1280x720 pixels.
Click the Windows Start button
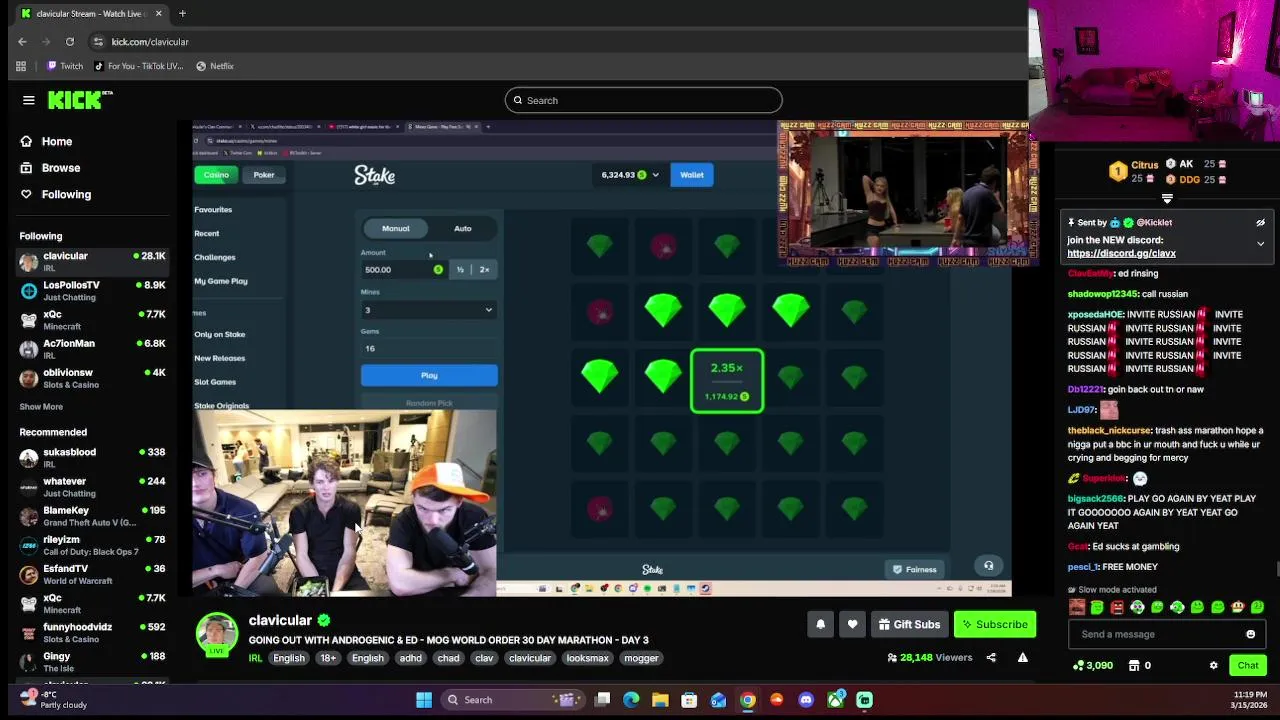pos(424,700)
